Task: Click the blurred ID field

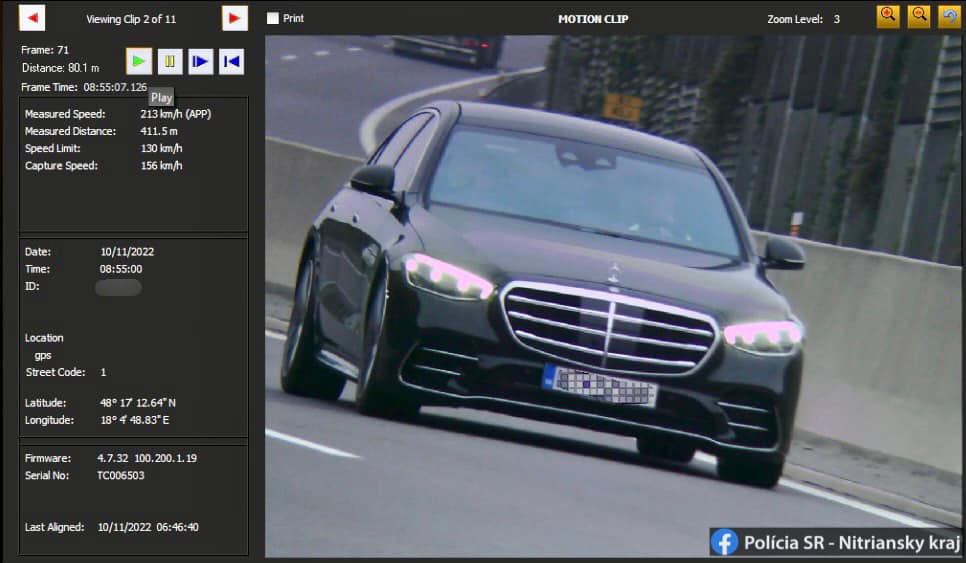Action: click(118, 288)
